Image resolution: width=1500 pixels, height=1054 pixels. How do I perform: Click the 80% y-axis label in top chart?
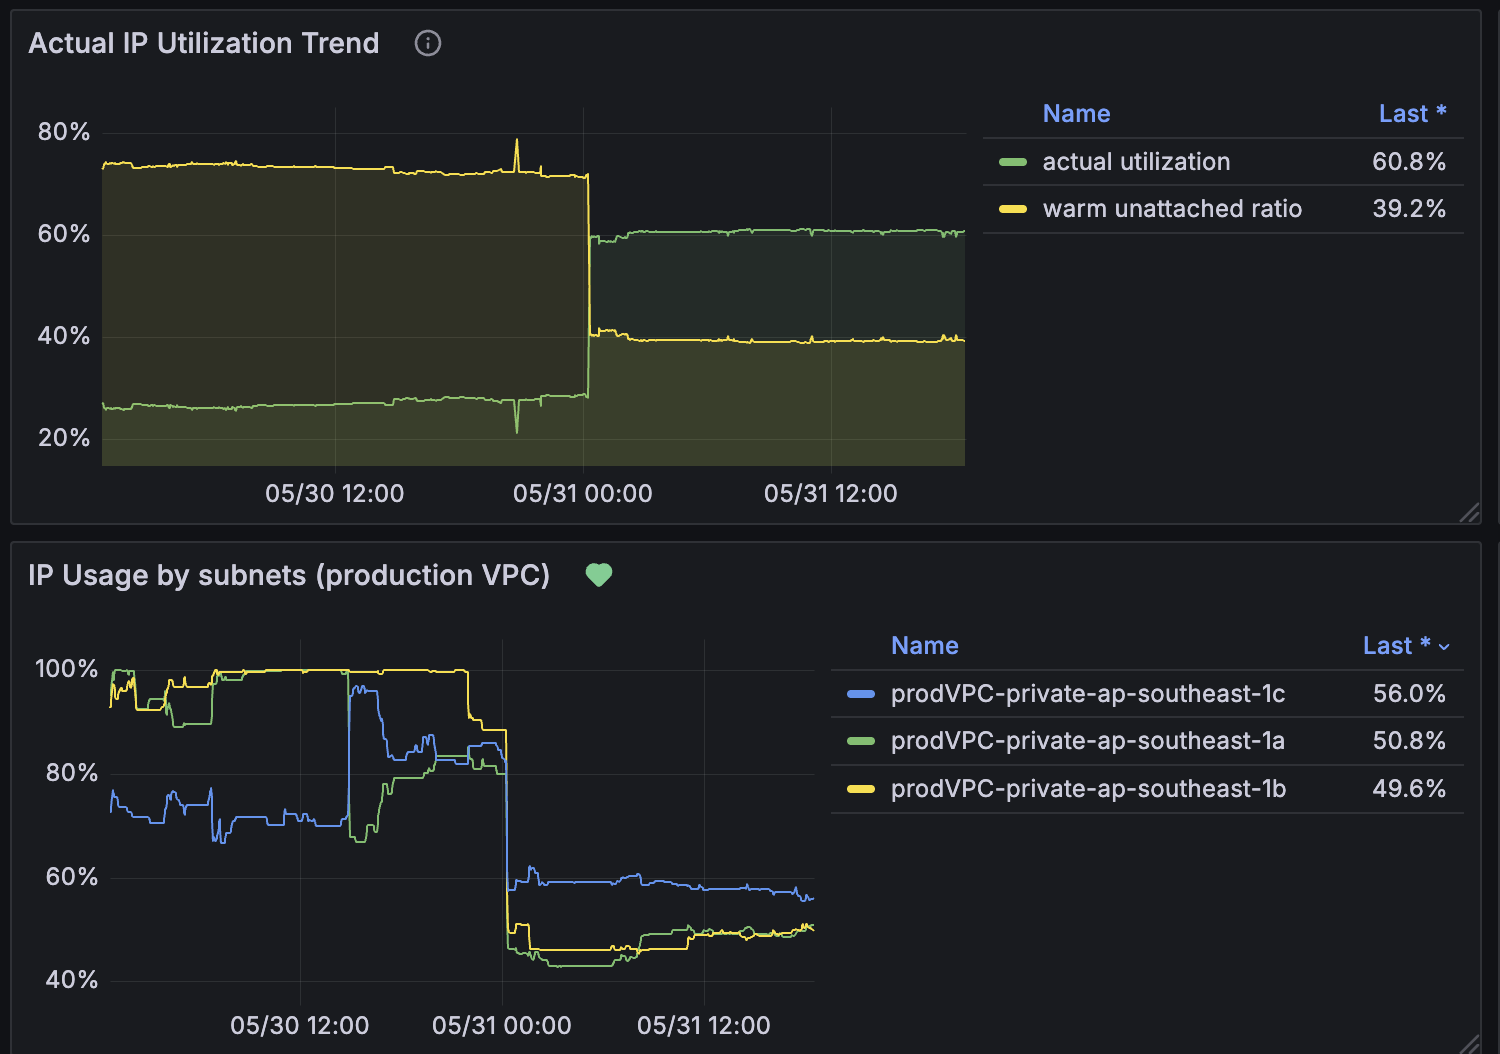pos(64,132)
